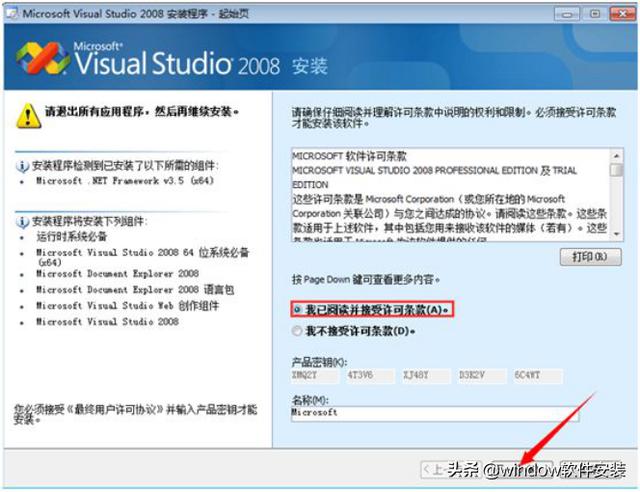
Task: Click fourth product key field D3K2V
Action: pyautogui.click(x=482, y=375)
